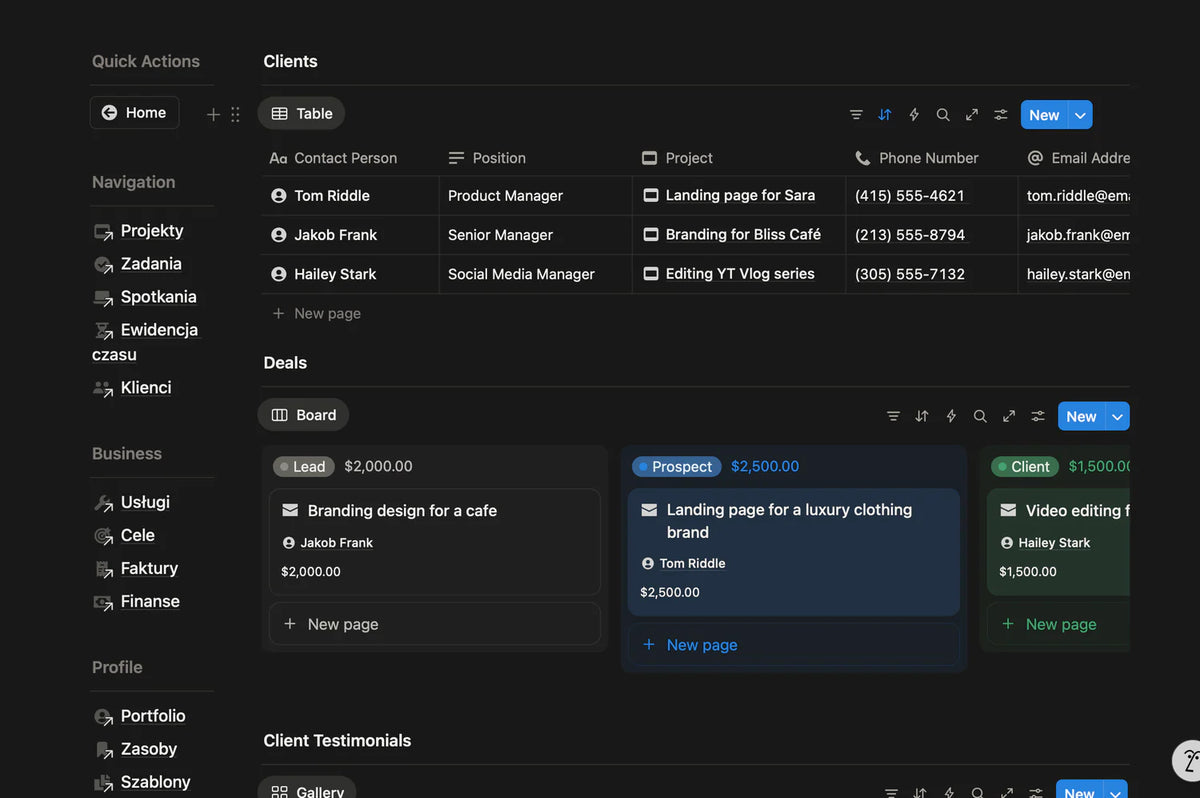Screen dimensions: 1200x798
Task: Open dropdown arrow beside Client Testimonials New button
Action: click(x=1115, y=791)
